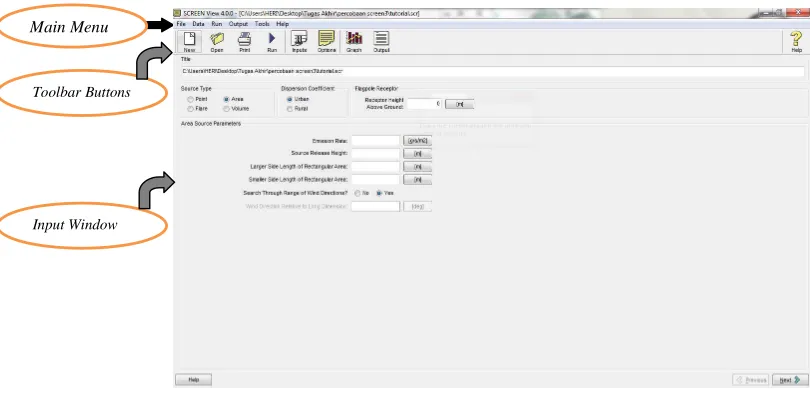Click the Larger Side Length input field
This screenshot has width=810, height=396.
pyautogui.click(x=376, y=167)
